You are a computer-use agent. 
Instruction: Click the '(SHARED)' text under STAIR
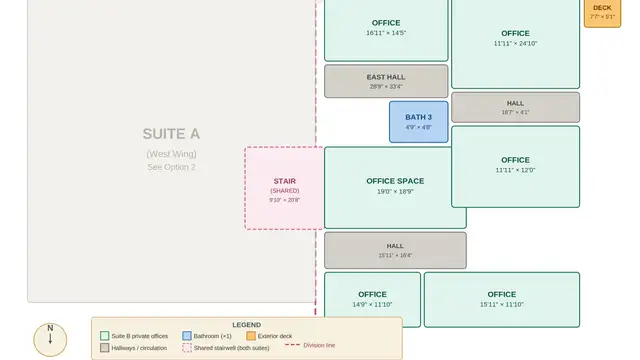coord(284,191)
